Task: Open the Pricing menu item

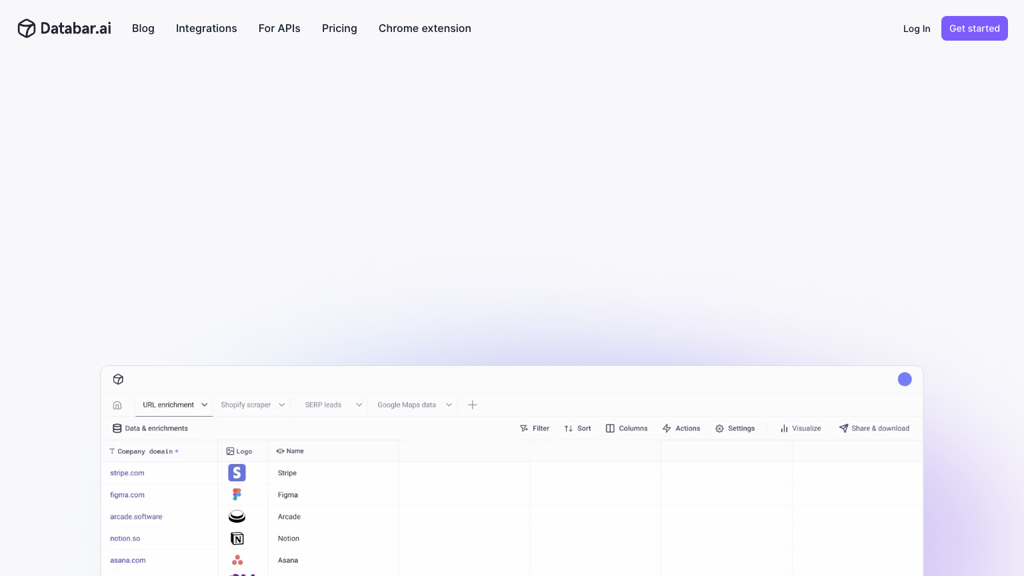Action: pos(339,28)
